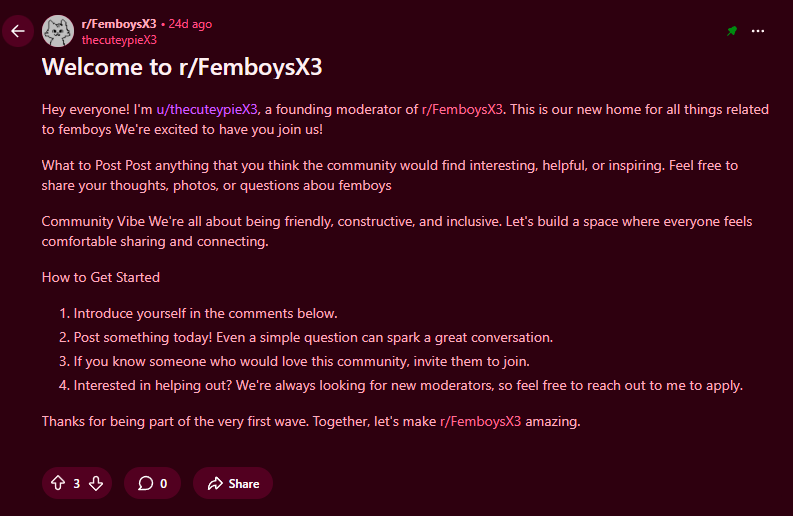Click the "24d ago" post timestamp
This screenshot has height=516, width=793.
click(x=190, y=24)
